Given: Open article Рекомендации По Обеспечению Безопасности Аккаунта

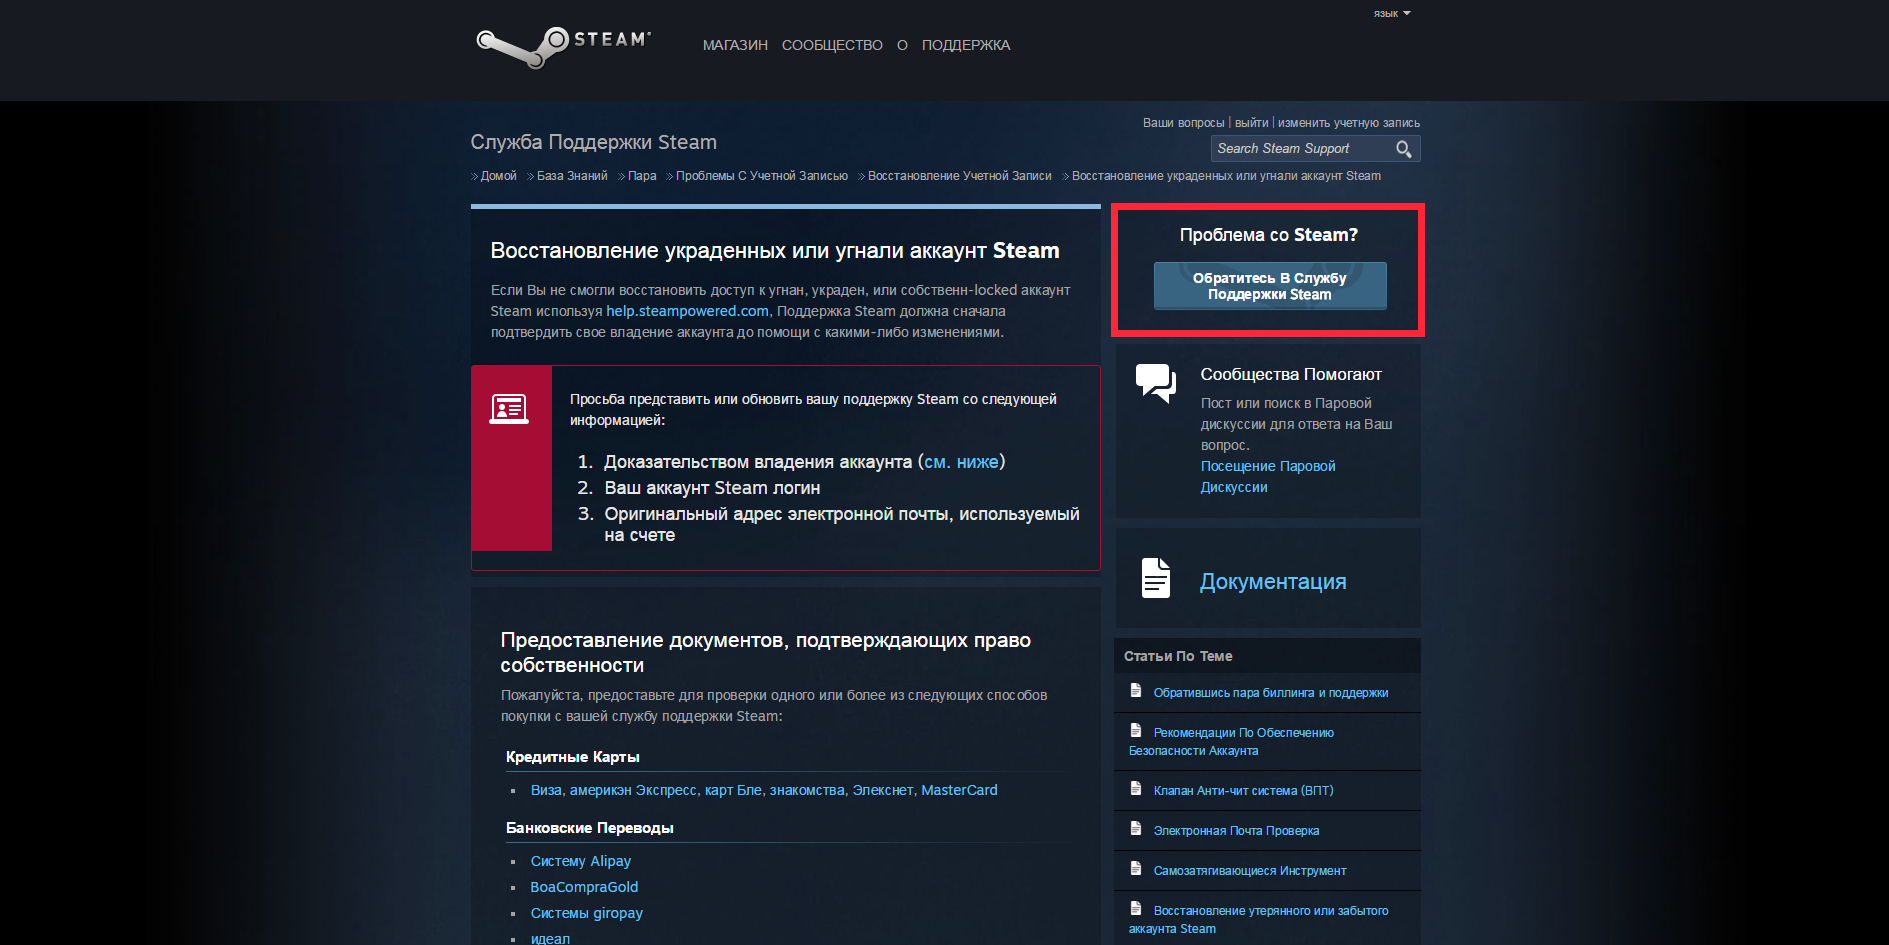Looking at the screenshot, I should (1232, 742).
